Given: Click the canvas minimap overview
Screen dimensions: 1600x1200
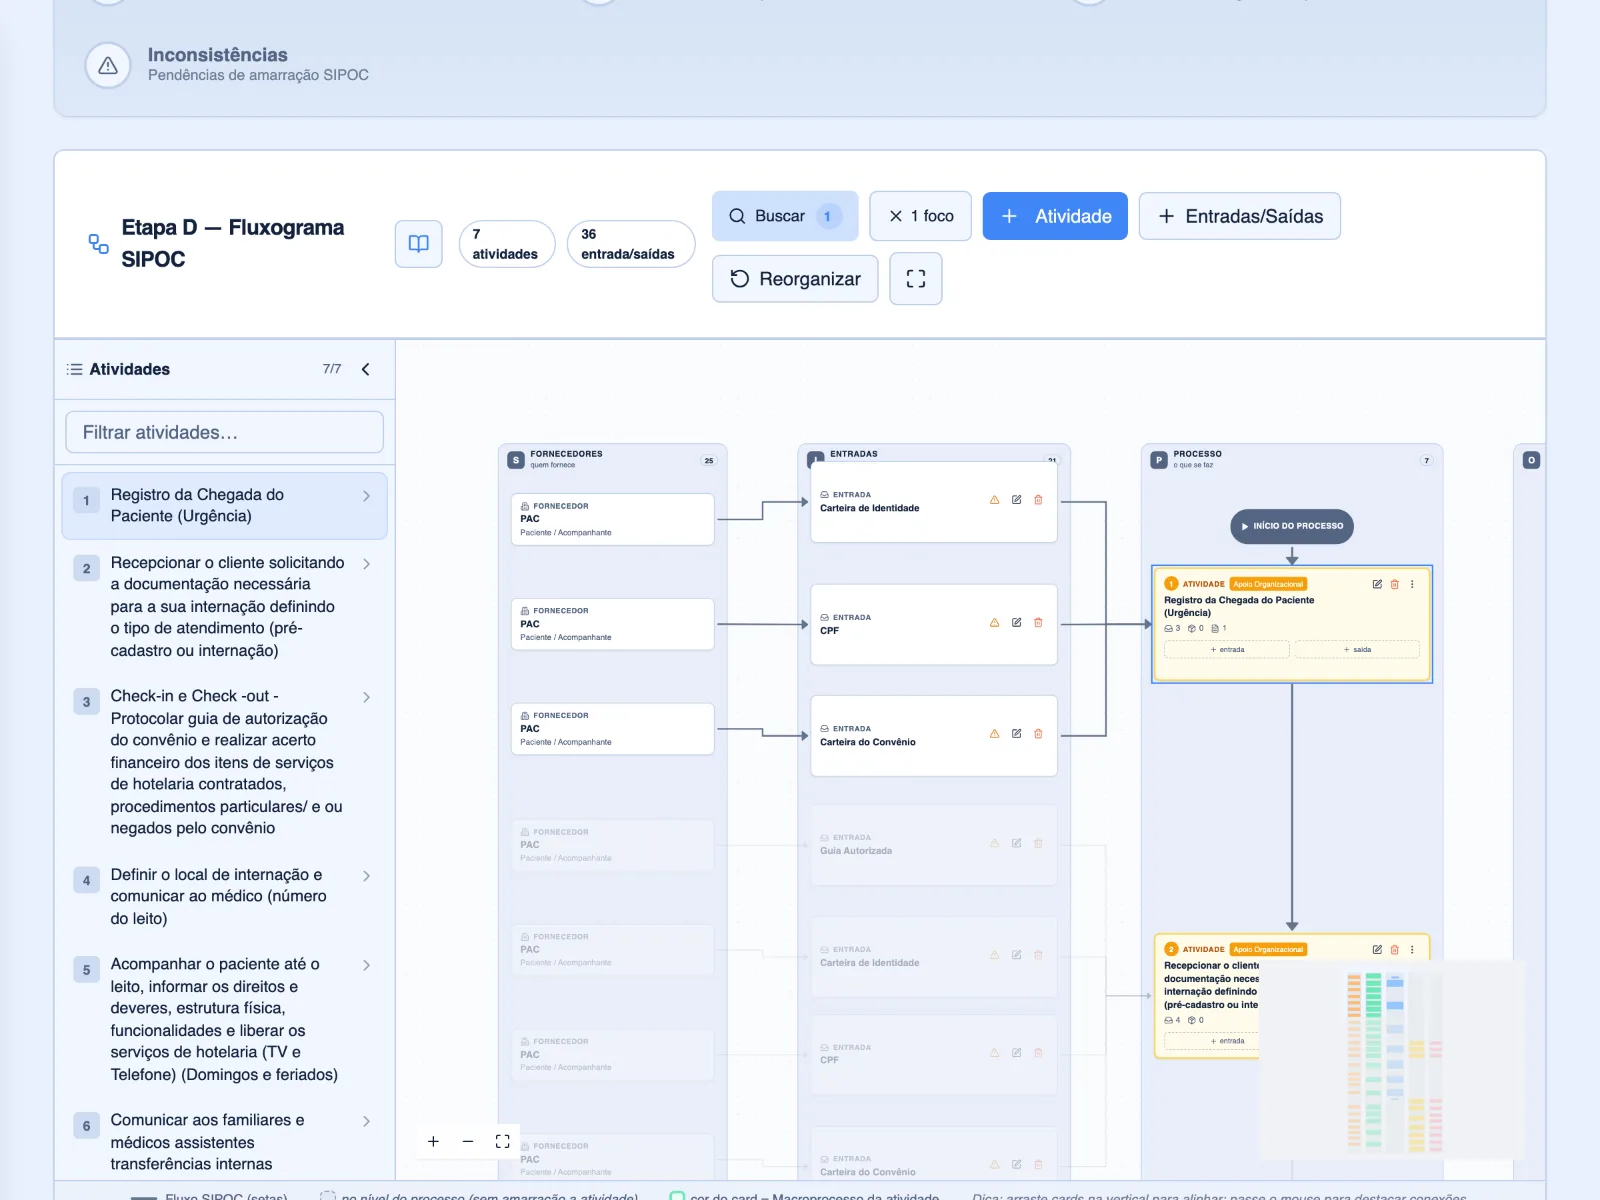Looking at the screenshot, I should pos(1392,1060).
